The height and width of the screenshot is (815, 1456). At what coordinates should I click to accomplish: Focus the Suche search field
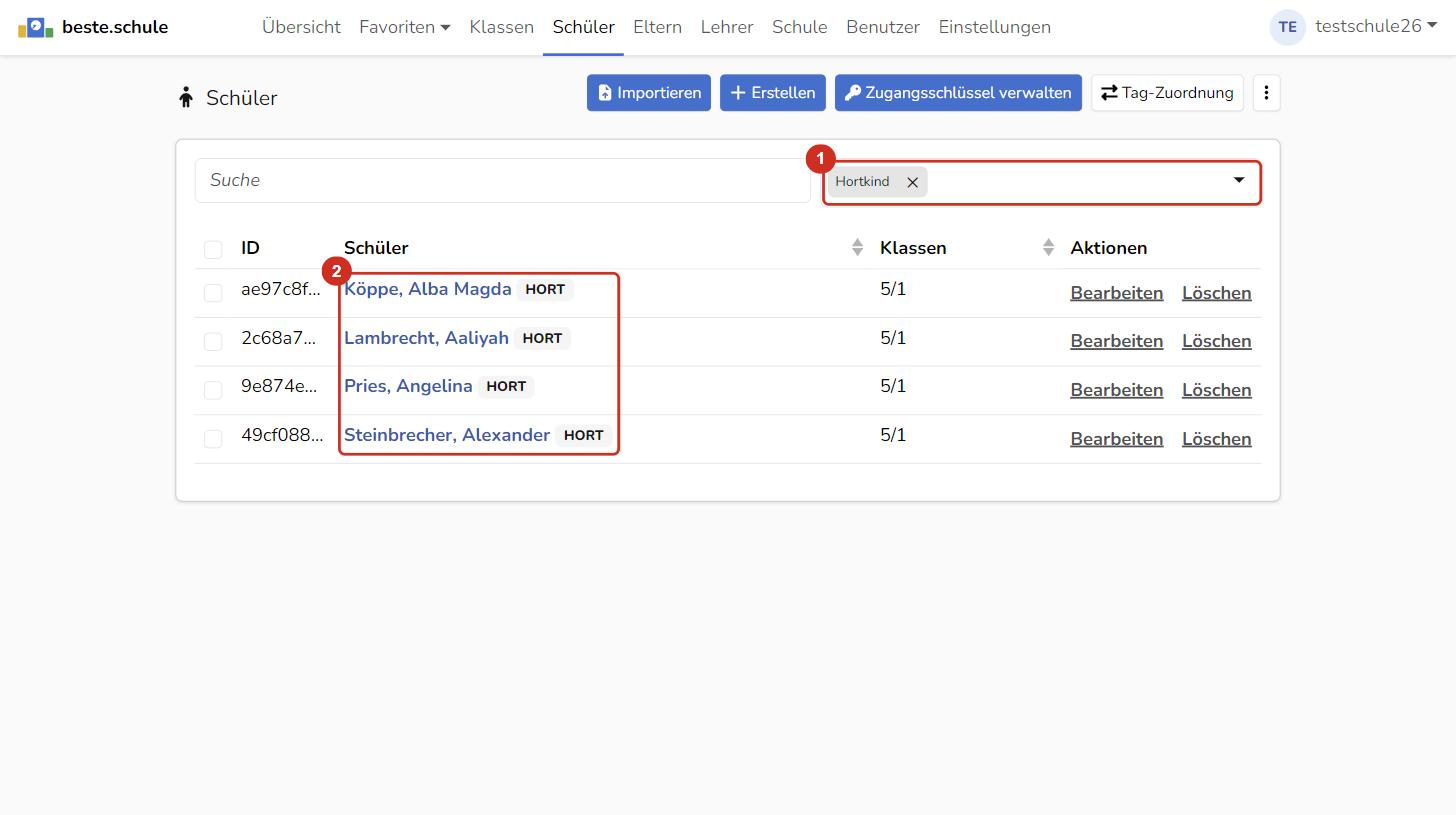pos(502,180)
